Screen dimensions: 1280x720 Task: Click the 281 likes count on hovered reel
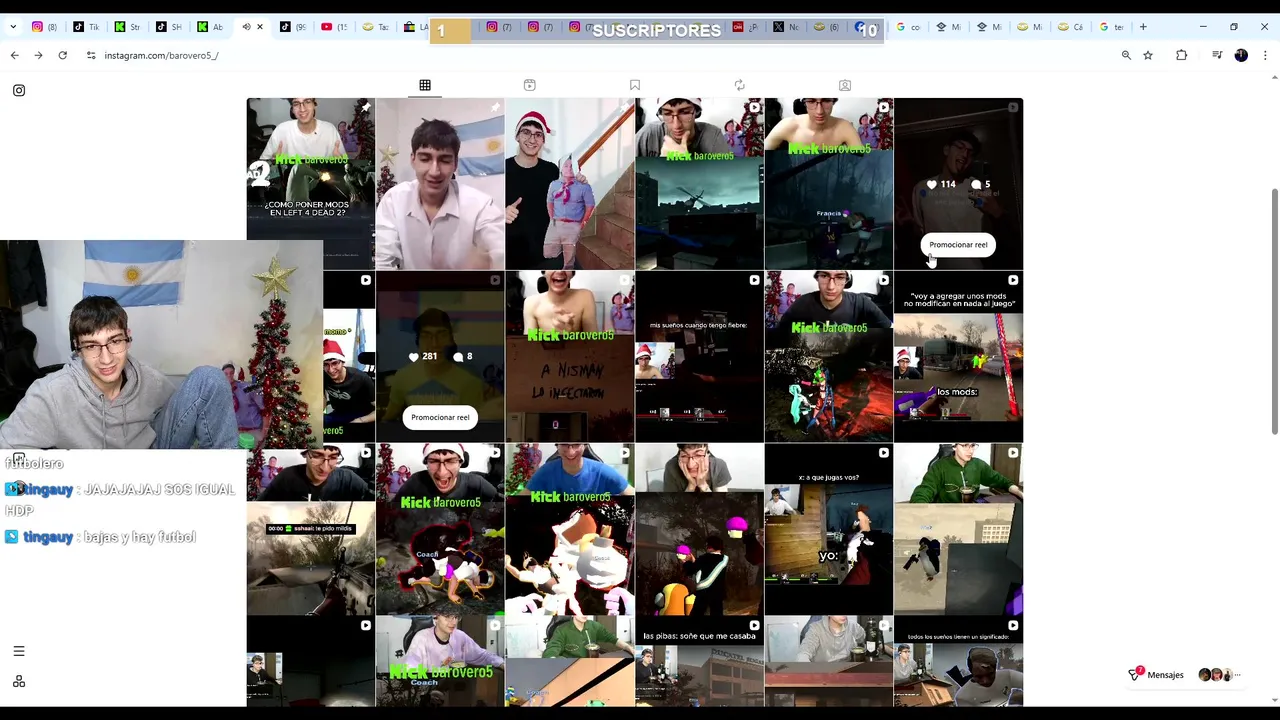(425, 356)
